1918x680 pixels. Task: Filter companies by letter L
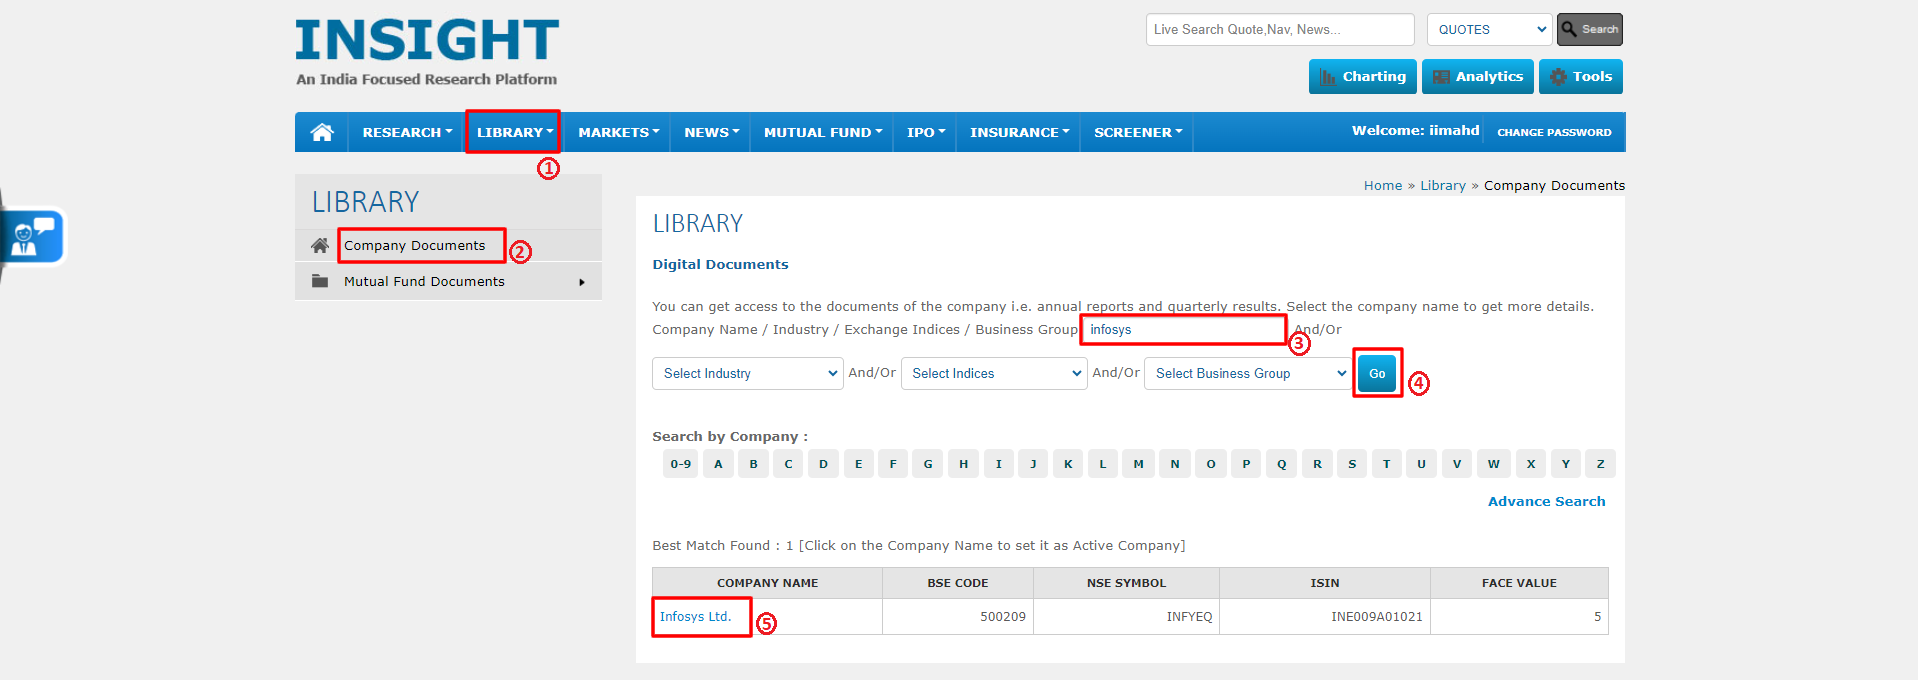1103,464
